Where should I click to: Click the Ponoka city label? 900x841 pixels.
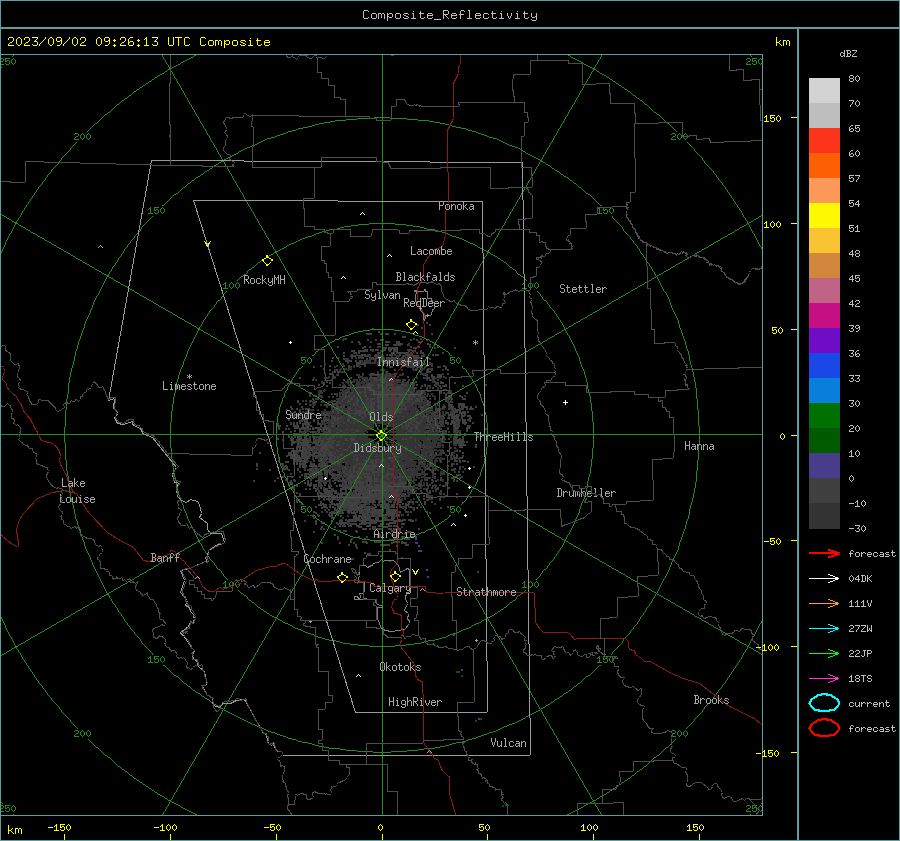click(x=456, y=206)
